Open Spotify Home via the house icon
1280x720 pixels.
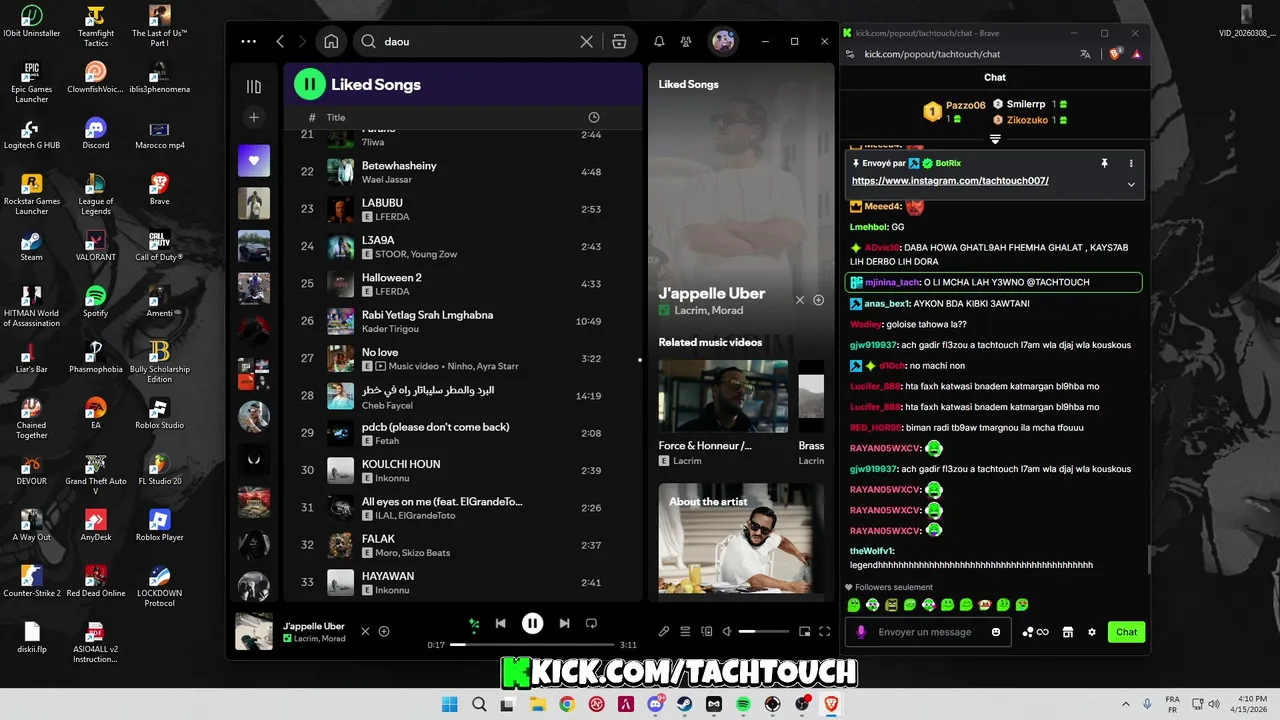click(331, 41)
